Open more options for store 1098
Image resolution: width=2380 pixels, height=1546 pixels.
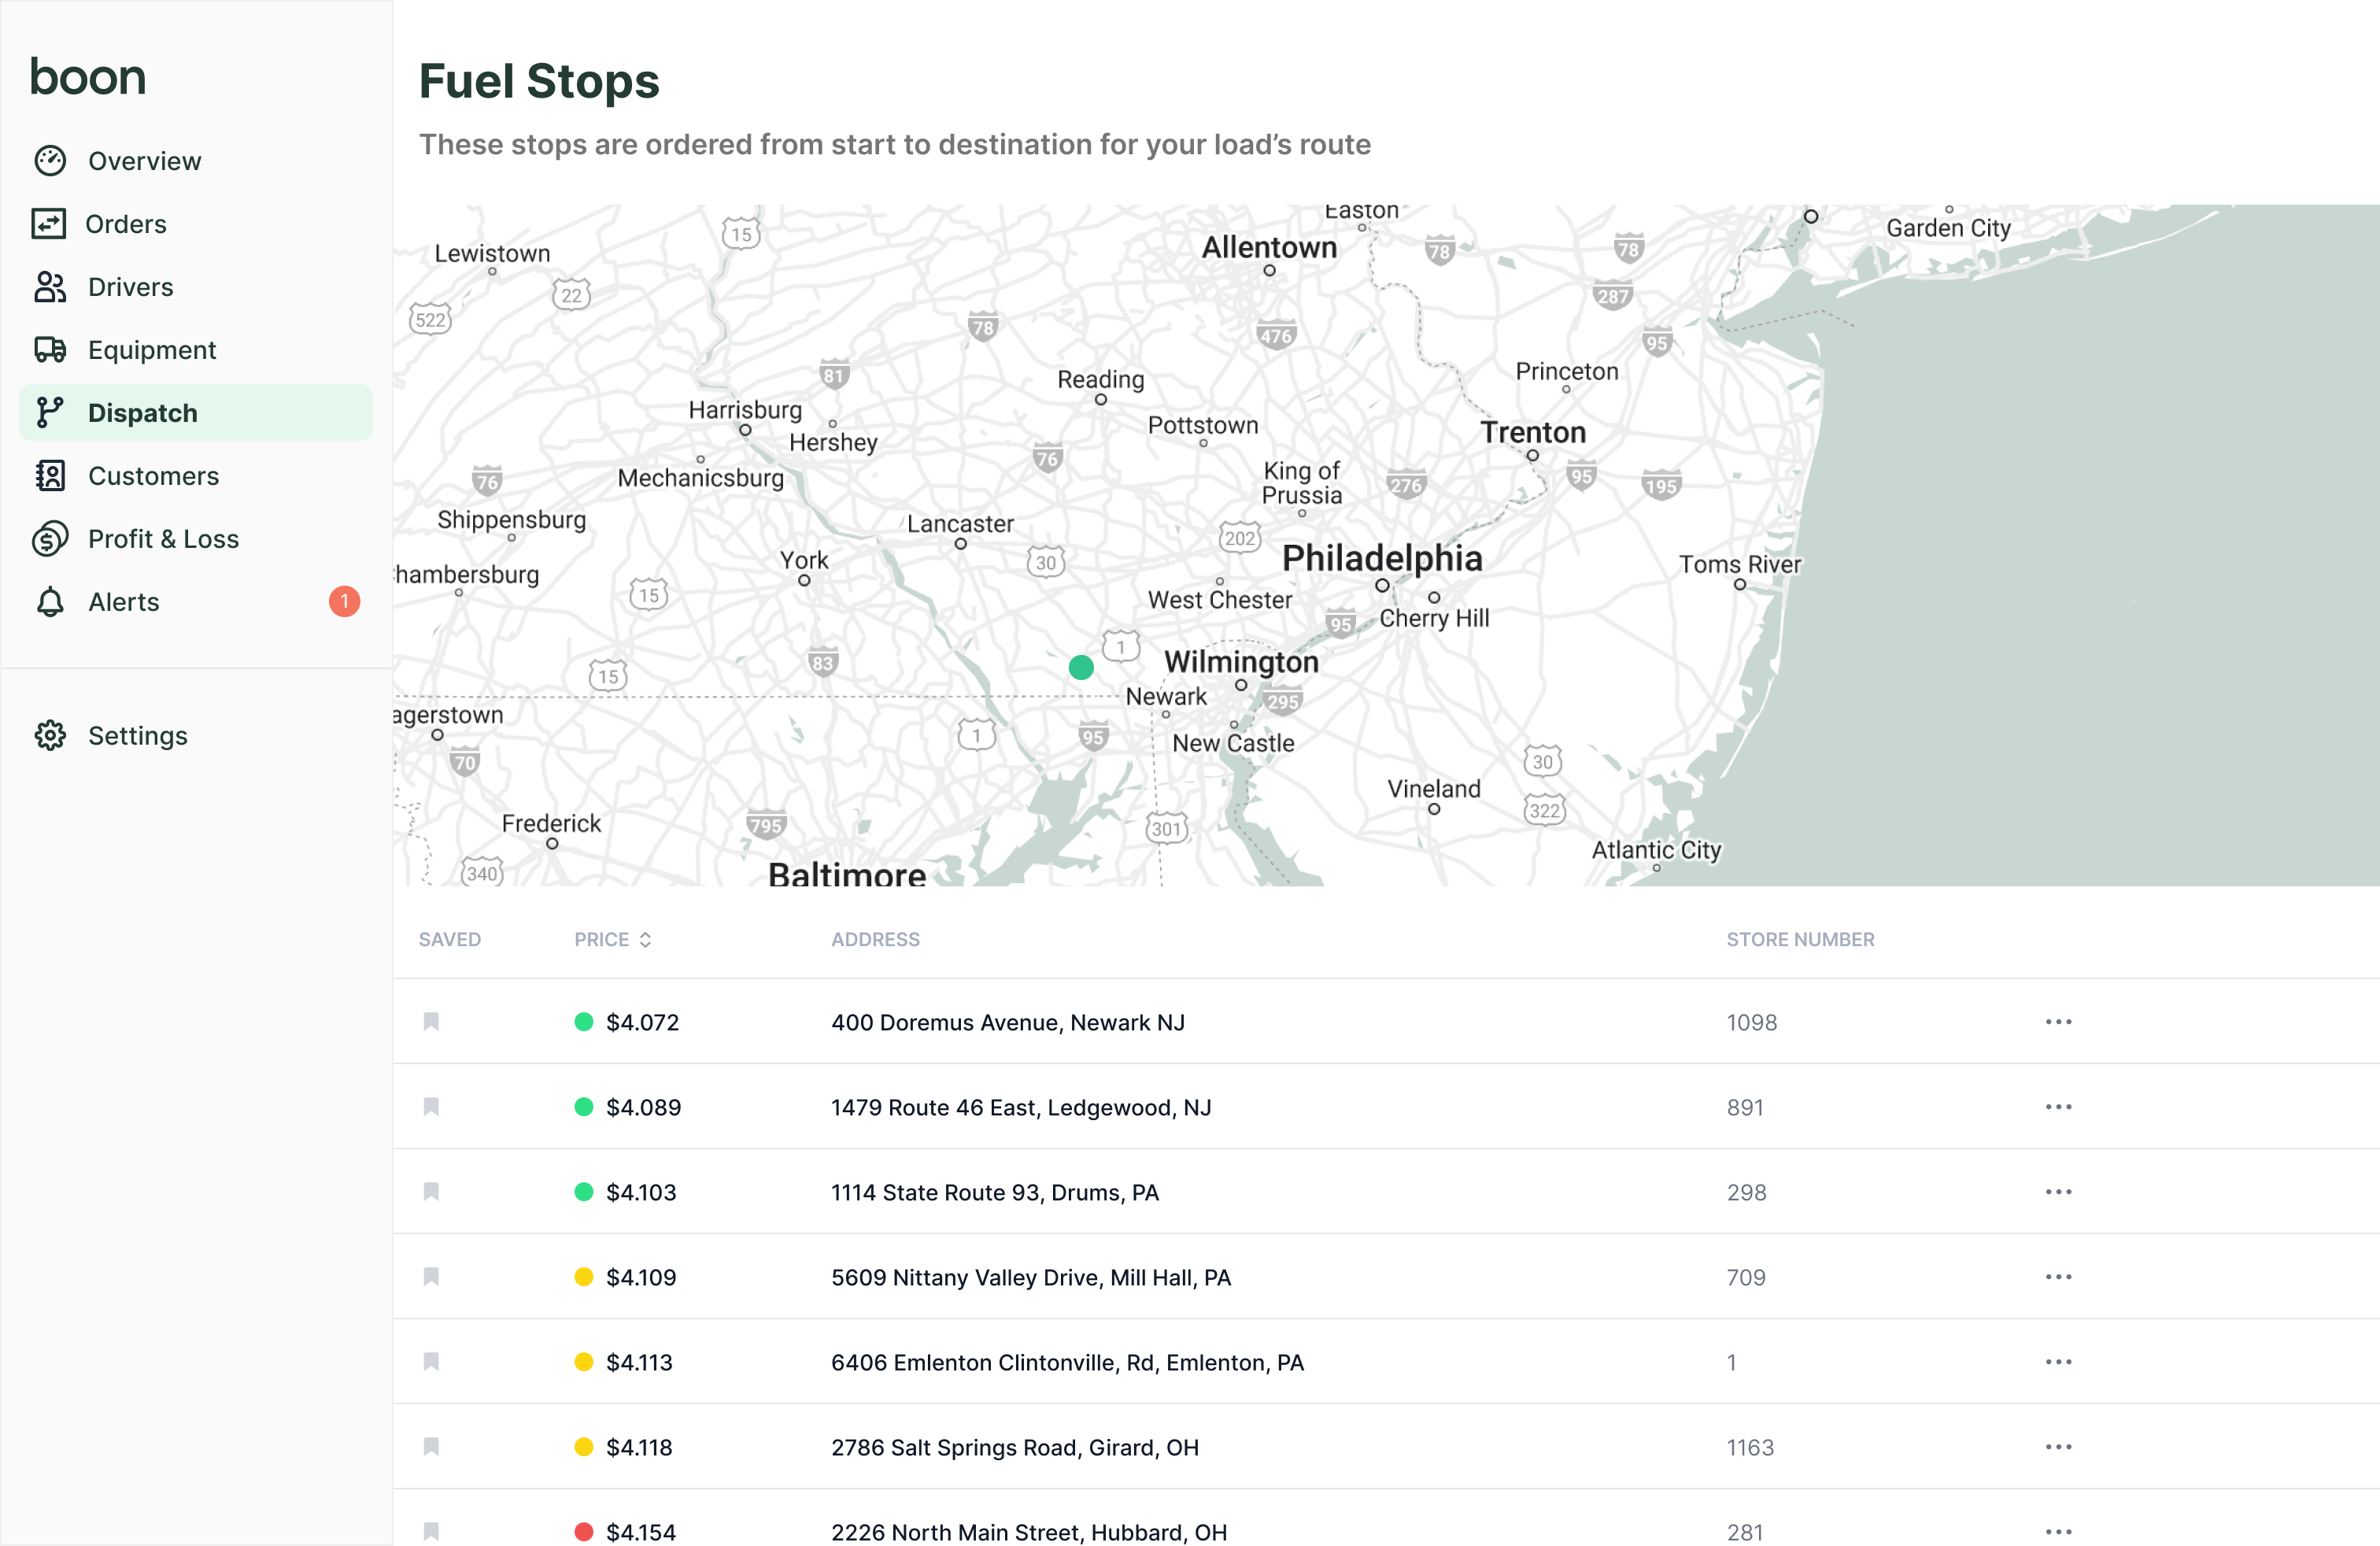pos(2058,1022)
